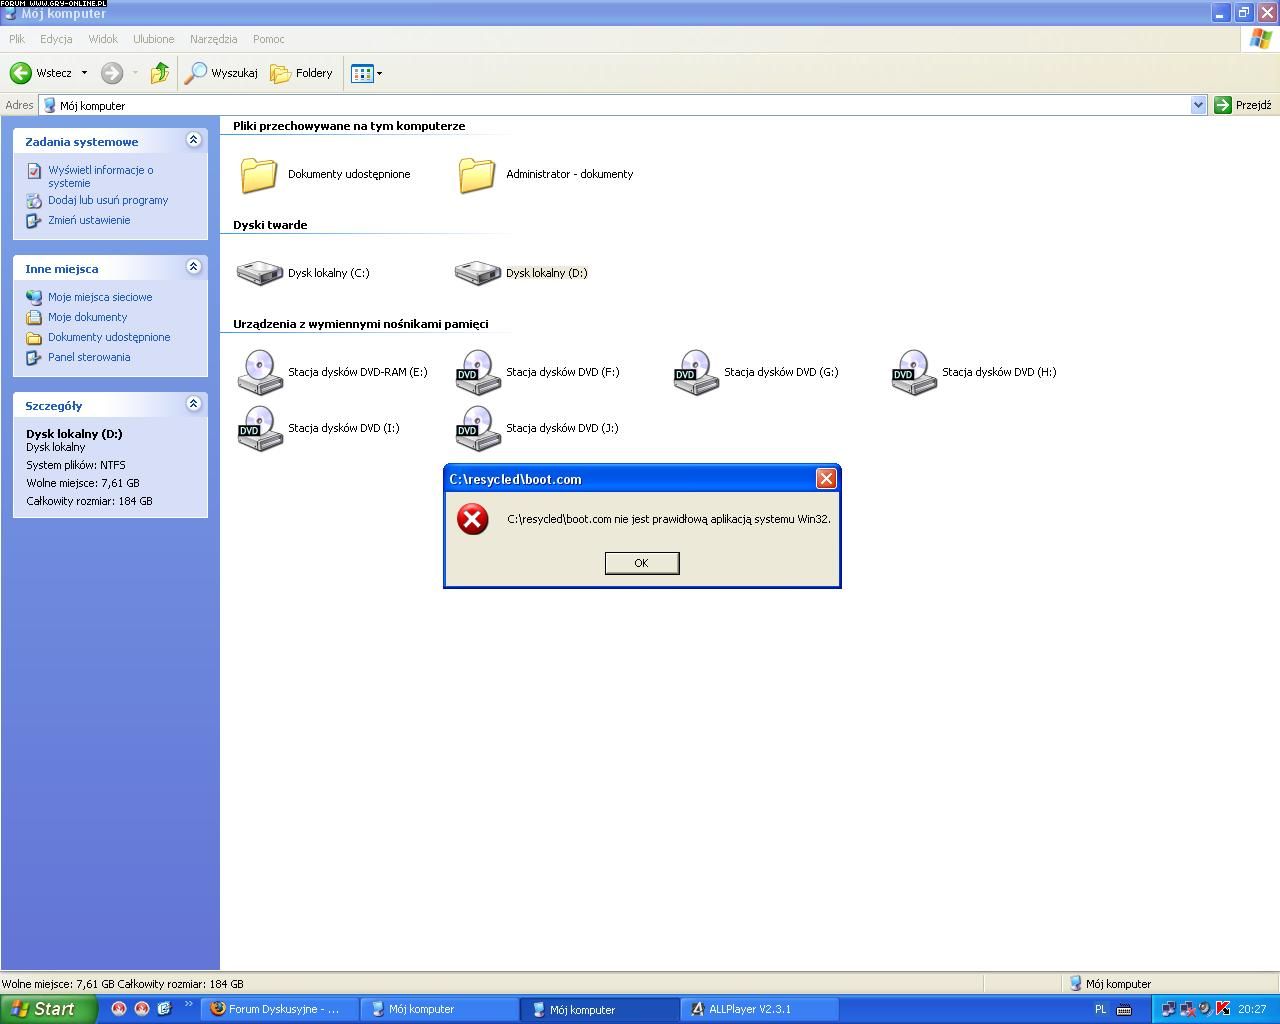
Task: Click the green Up folder icon
Action: [x=159, y=73]
